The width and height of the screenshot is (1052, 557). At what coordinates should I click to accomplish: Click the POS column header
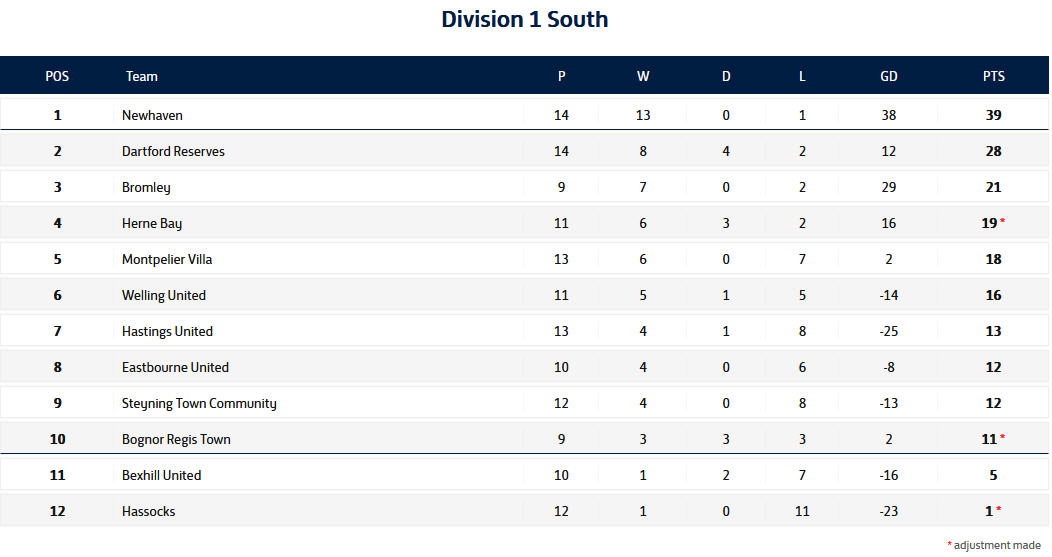pos(57,76)
